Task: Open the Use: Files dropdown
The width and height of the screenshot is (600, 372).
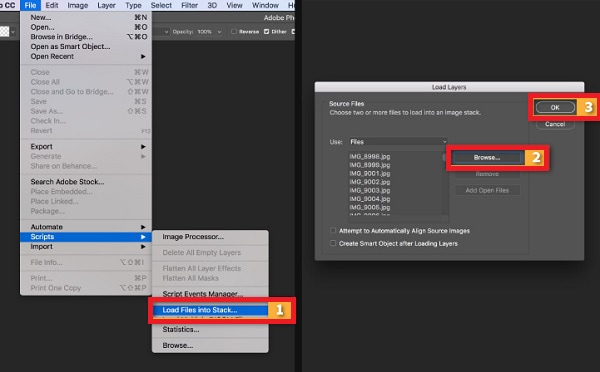Action: coord(398,142)
